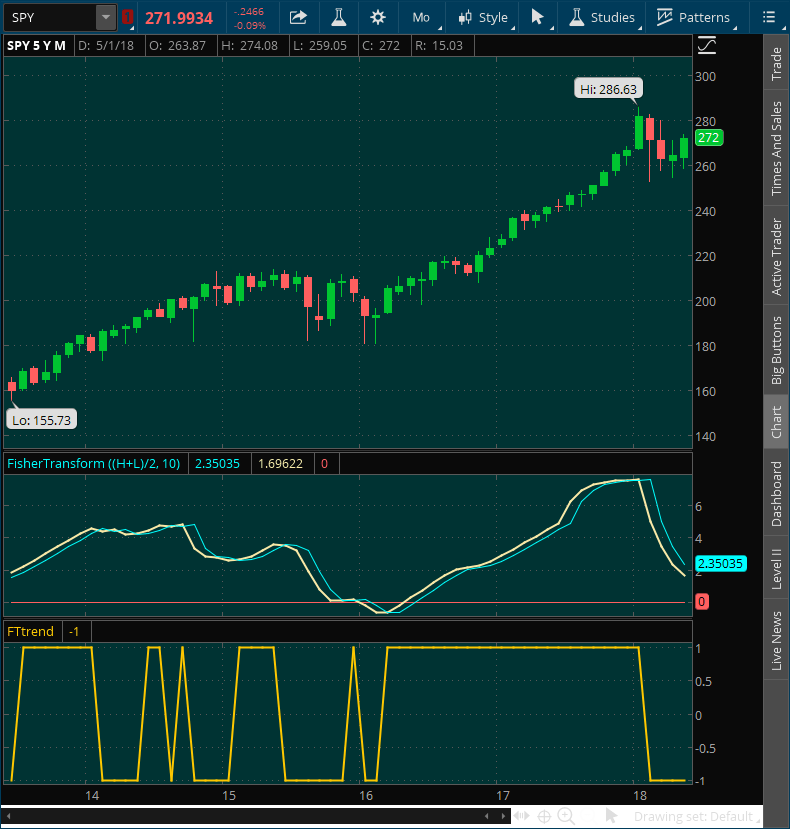Click the zoom in magnifier icon

(x=566, y=816)
